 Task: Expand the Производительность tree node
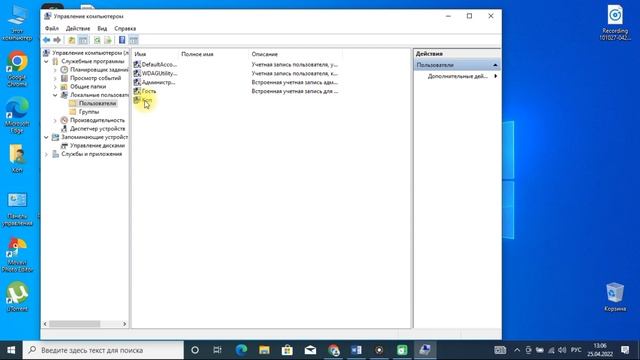[x=55, y=120]
